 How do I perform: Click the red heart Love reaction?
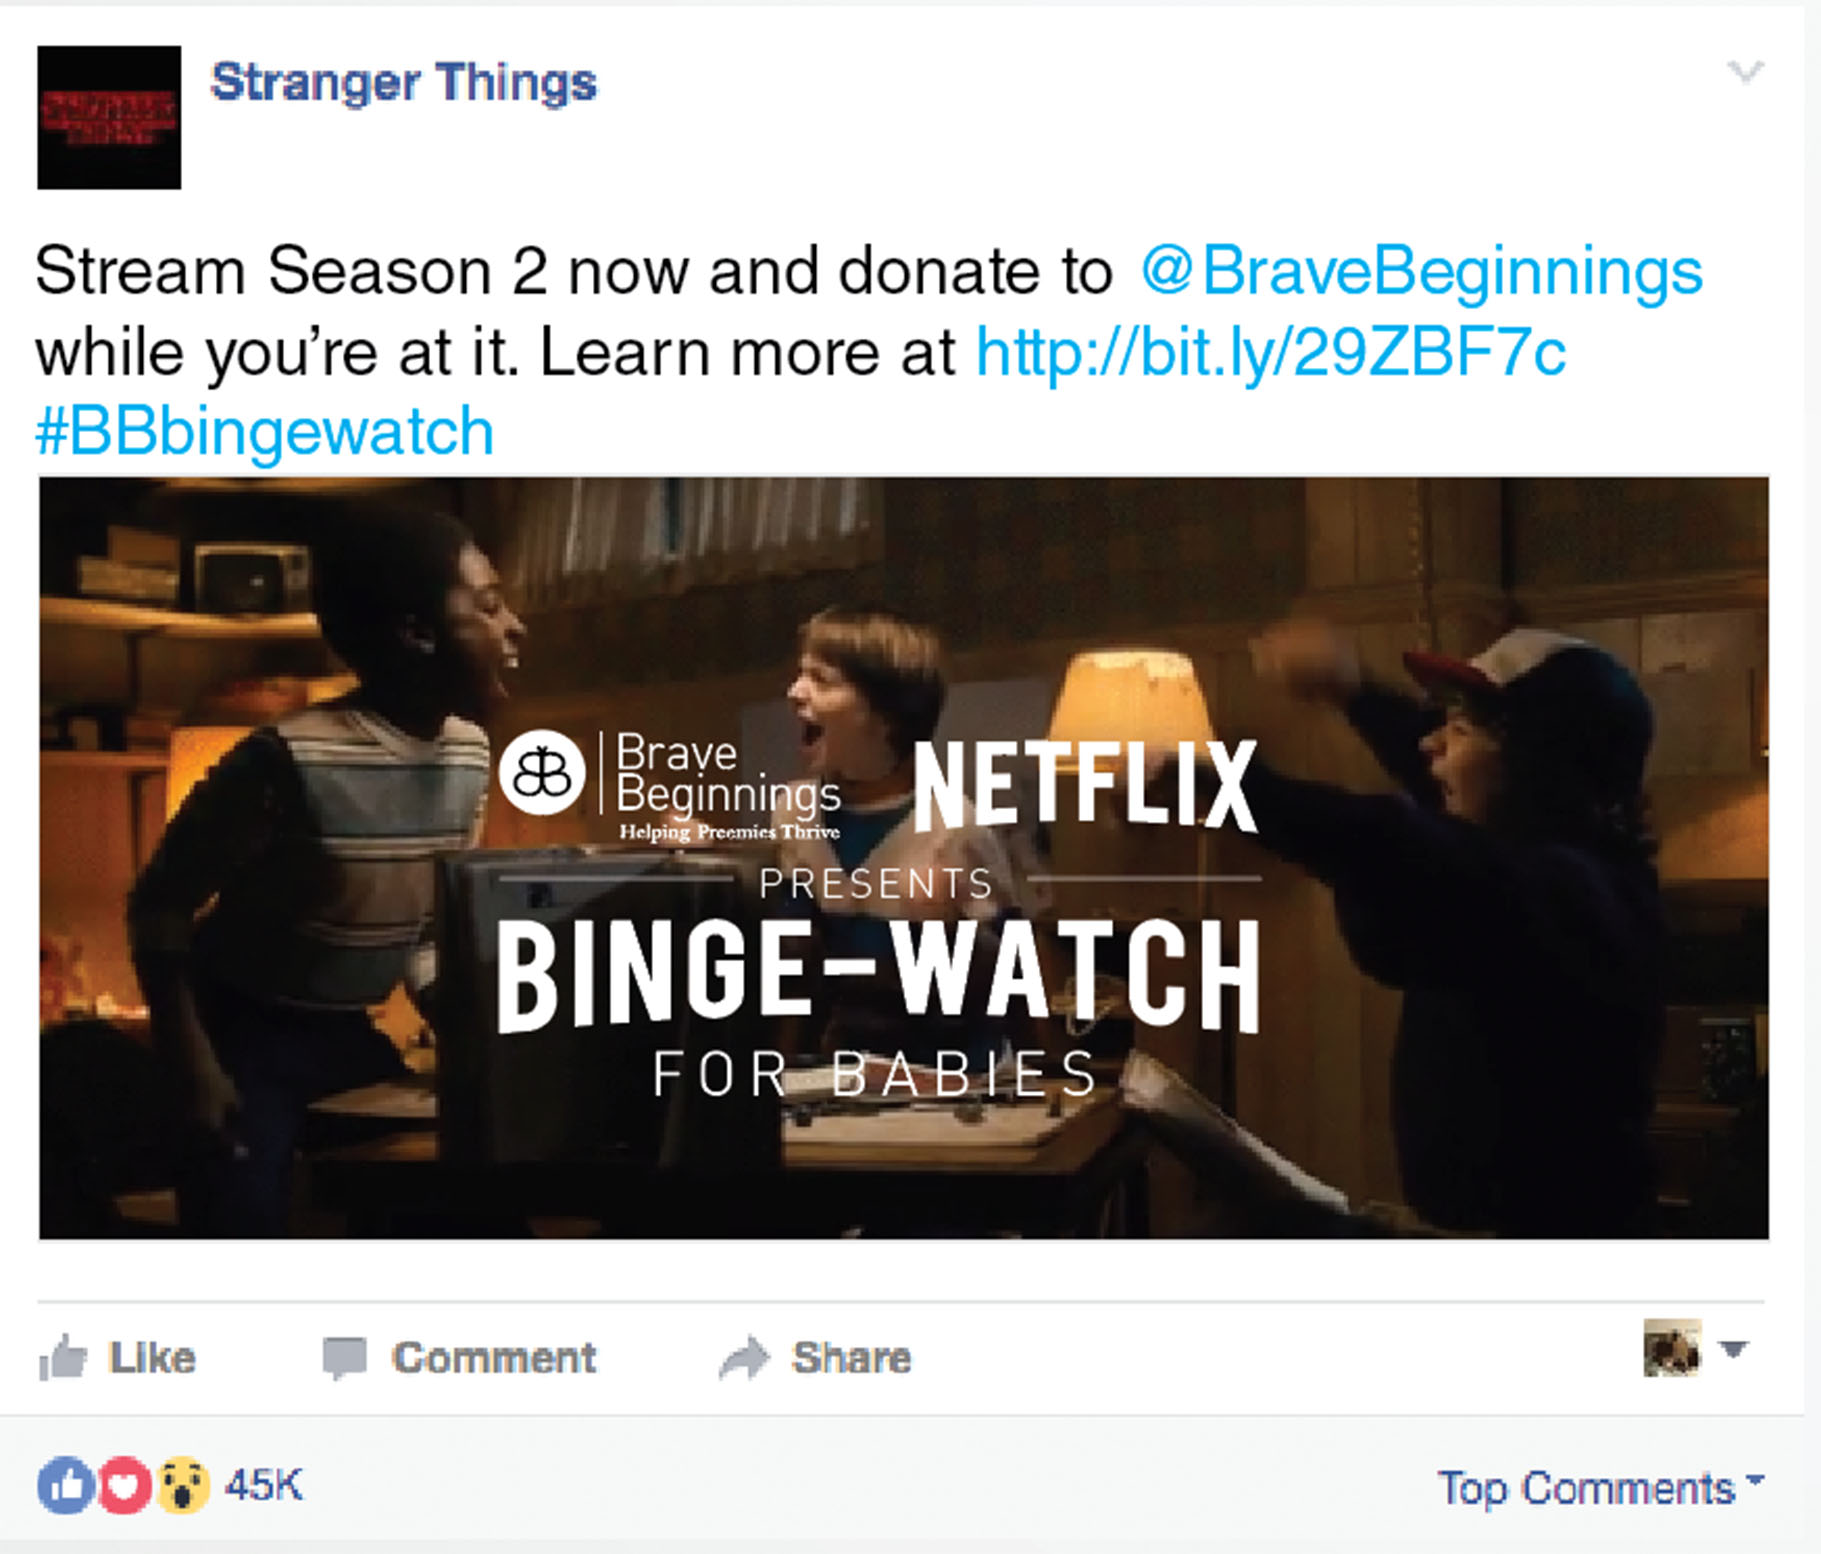coord(123,1486)
